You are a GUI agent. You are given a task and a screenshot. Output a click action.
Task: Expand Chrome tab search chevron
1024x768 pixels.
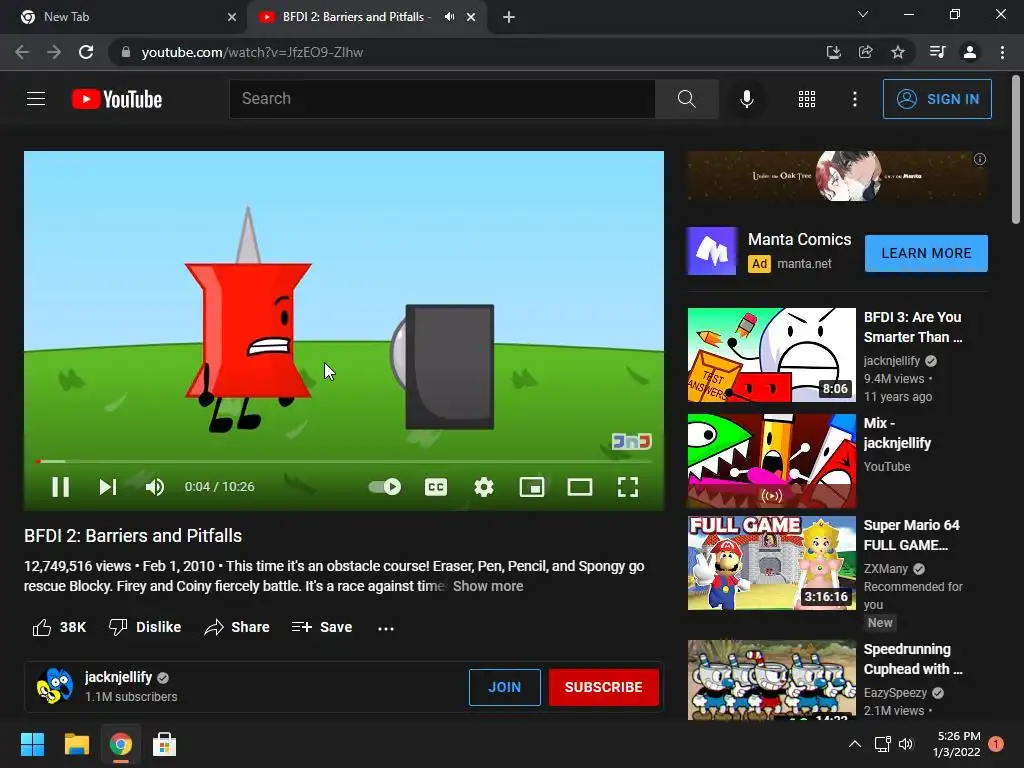(x=863, y=14)
